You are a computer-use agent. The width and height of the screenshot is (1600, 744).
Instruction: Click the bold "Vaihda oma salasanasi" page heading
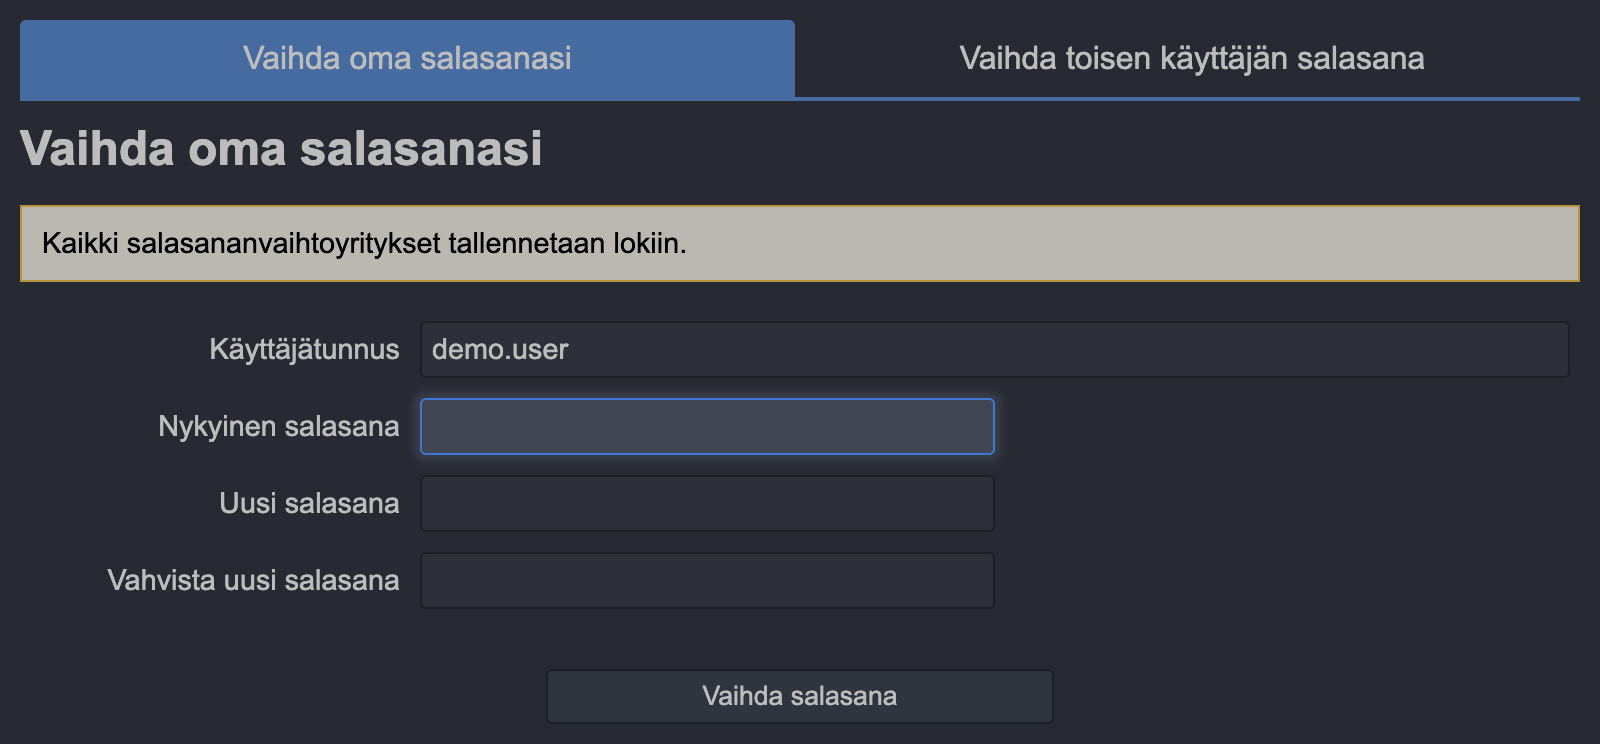point(281,149)
